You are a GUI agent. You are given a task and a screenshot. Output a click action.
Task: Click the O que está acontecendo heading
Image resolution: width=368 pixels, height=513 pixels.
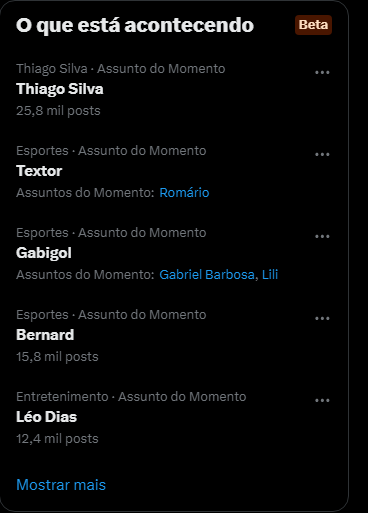coord(135,25)
